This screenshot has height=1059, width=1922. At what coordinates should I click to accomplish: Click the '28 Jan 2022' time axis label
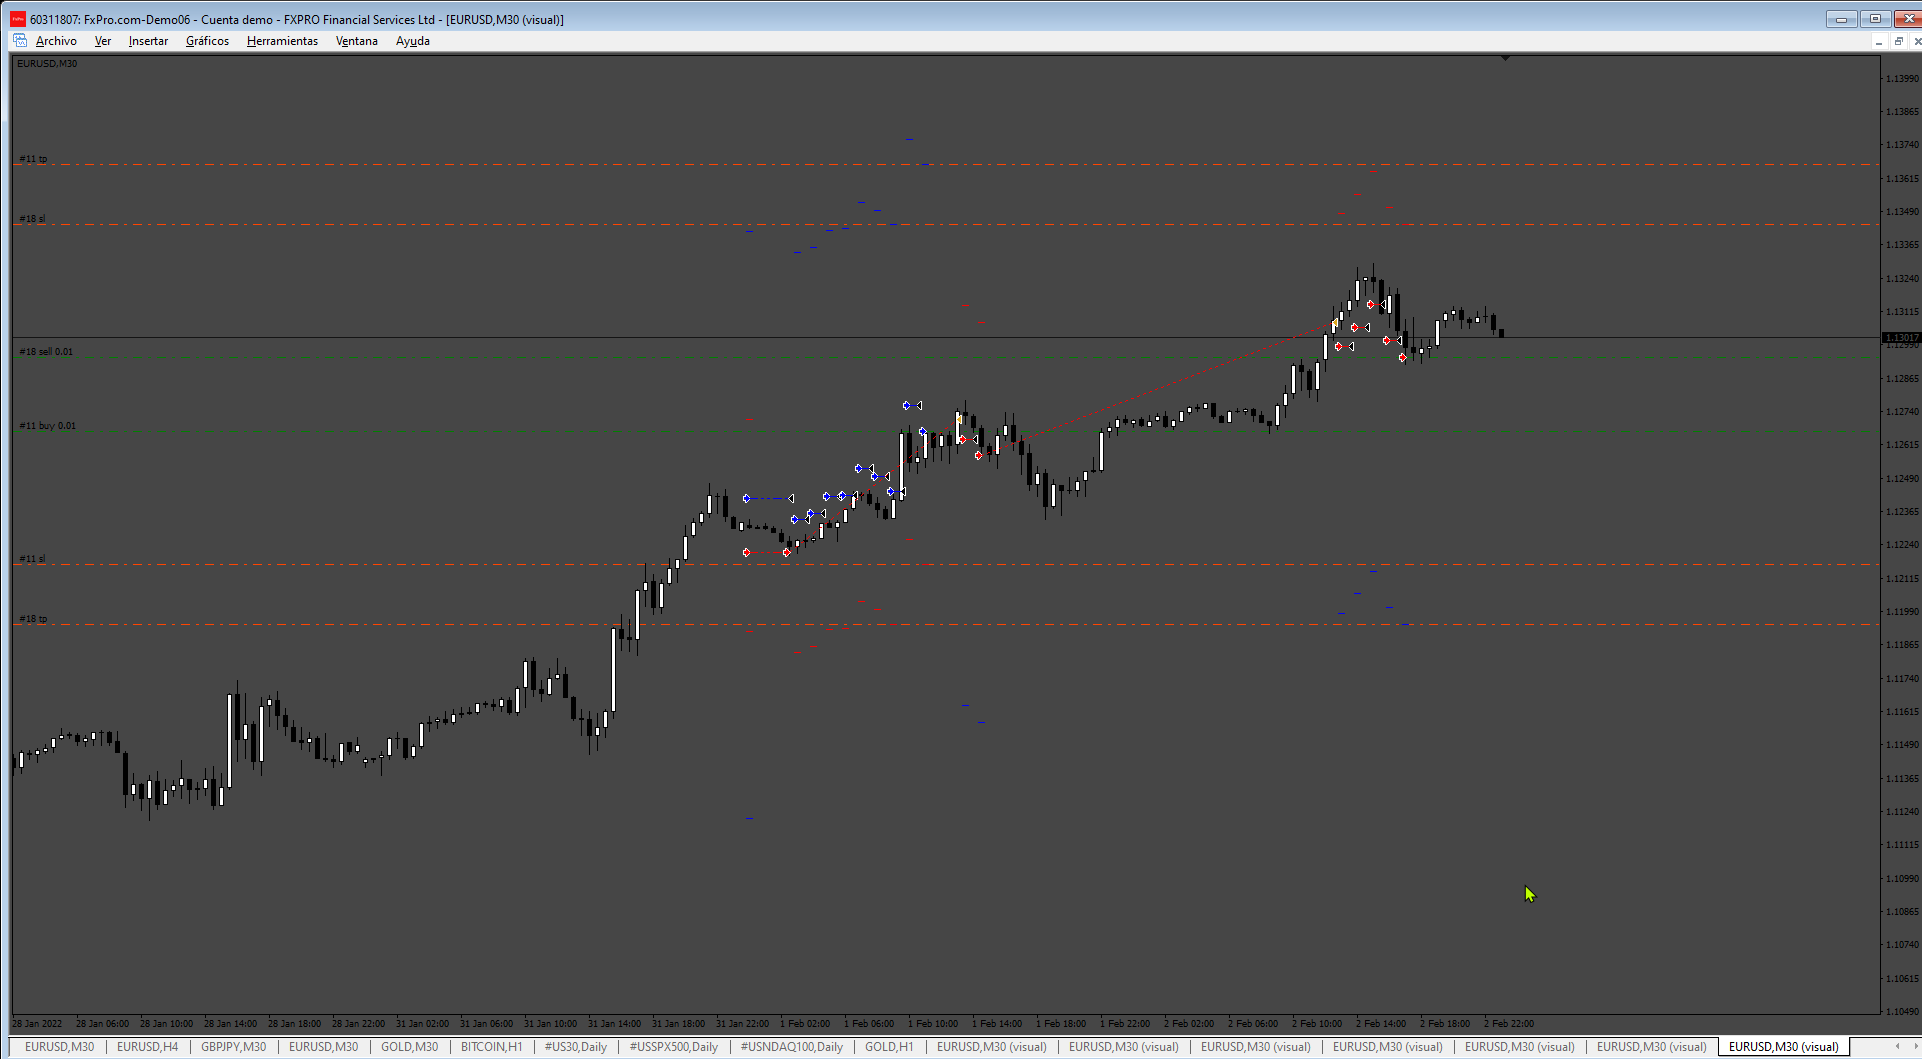coord(37,1024)
